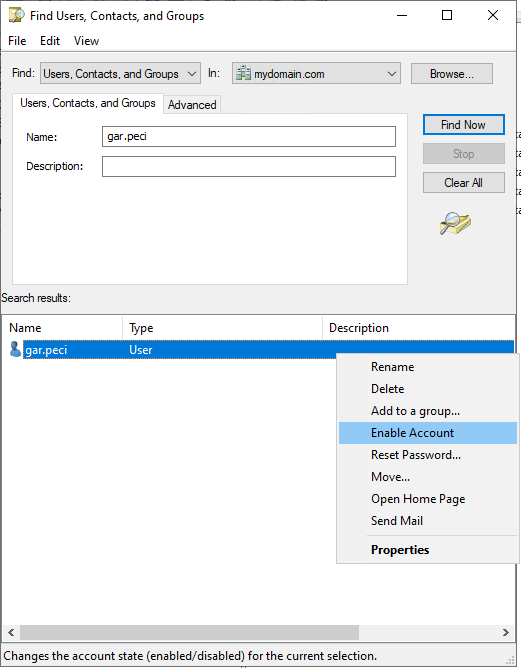521x668 pixels.
Task: Choose Send Mail from context menu
Action: click(428, 521)
